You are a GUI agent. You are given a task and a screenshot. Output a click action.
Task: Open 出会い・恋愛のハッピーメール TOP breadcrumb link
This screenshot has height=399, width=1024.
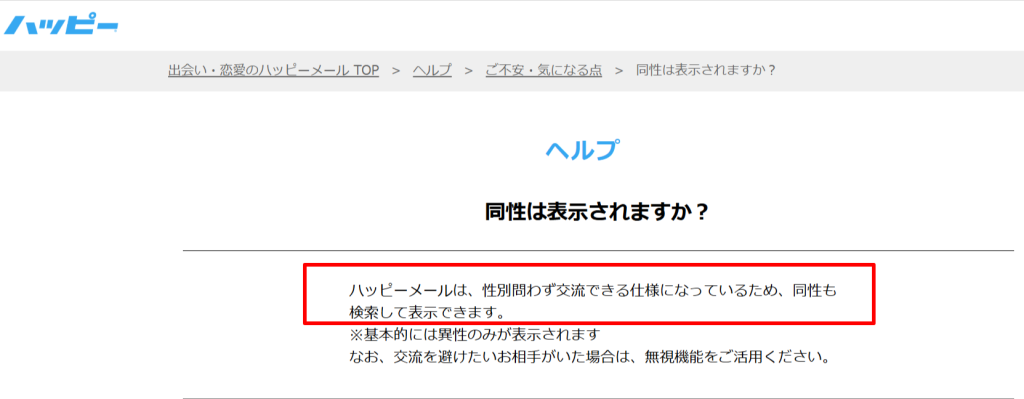274,71
